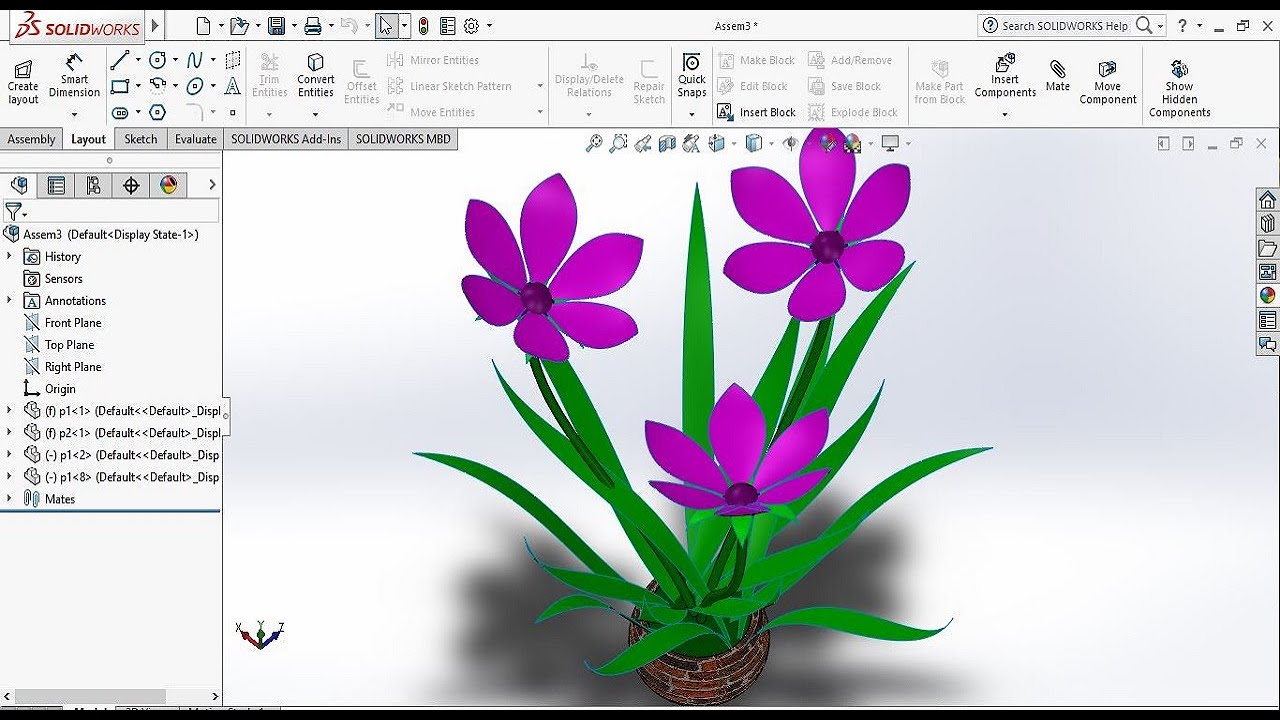
Task: Select the Circle sketch tool
Action: pyautogui.click(x=157, y=60)
